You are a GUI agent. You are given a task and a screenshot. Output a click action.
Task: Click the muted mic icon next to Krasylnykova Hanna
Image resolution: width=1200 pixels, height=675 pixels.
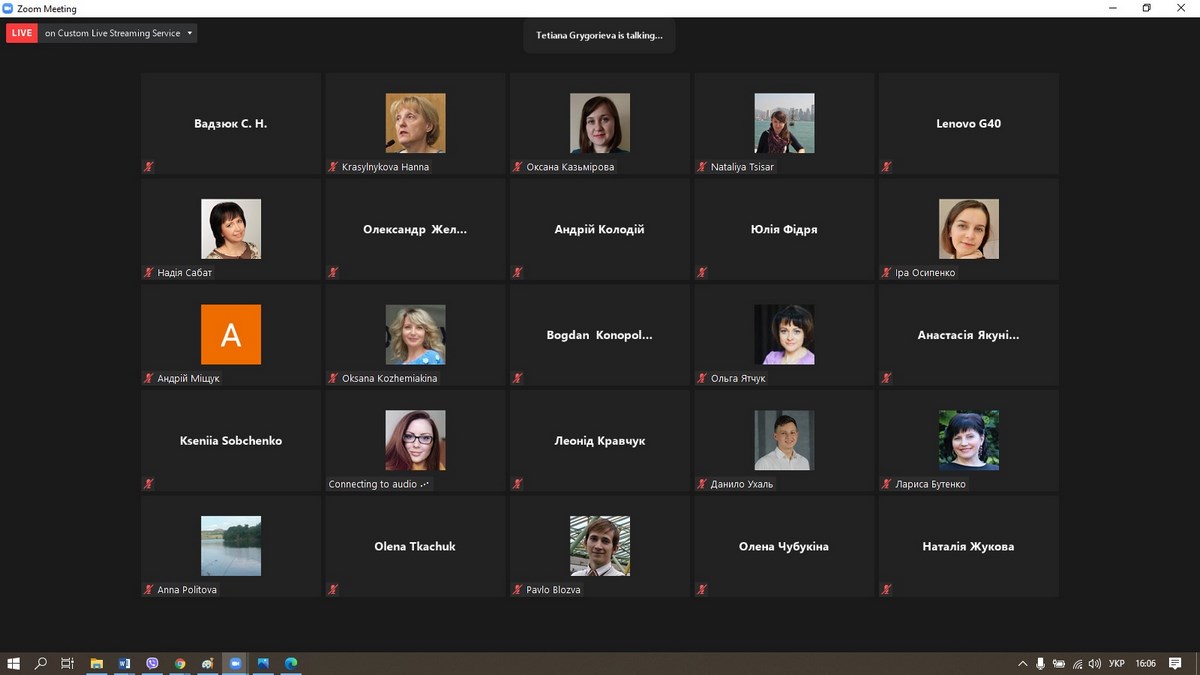(333, 167)
